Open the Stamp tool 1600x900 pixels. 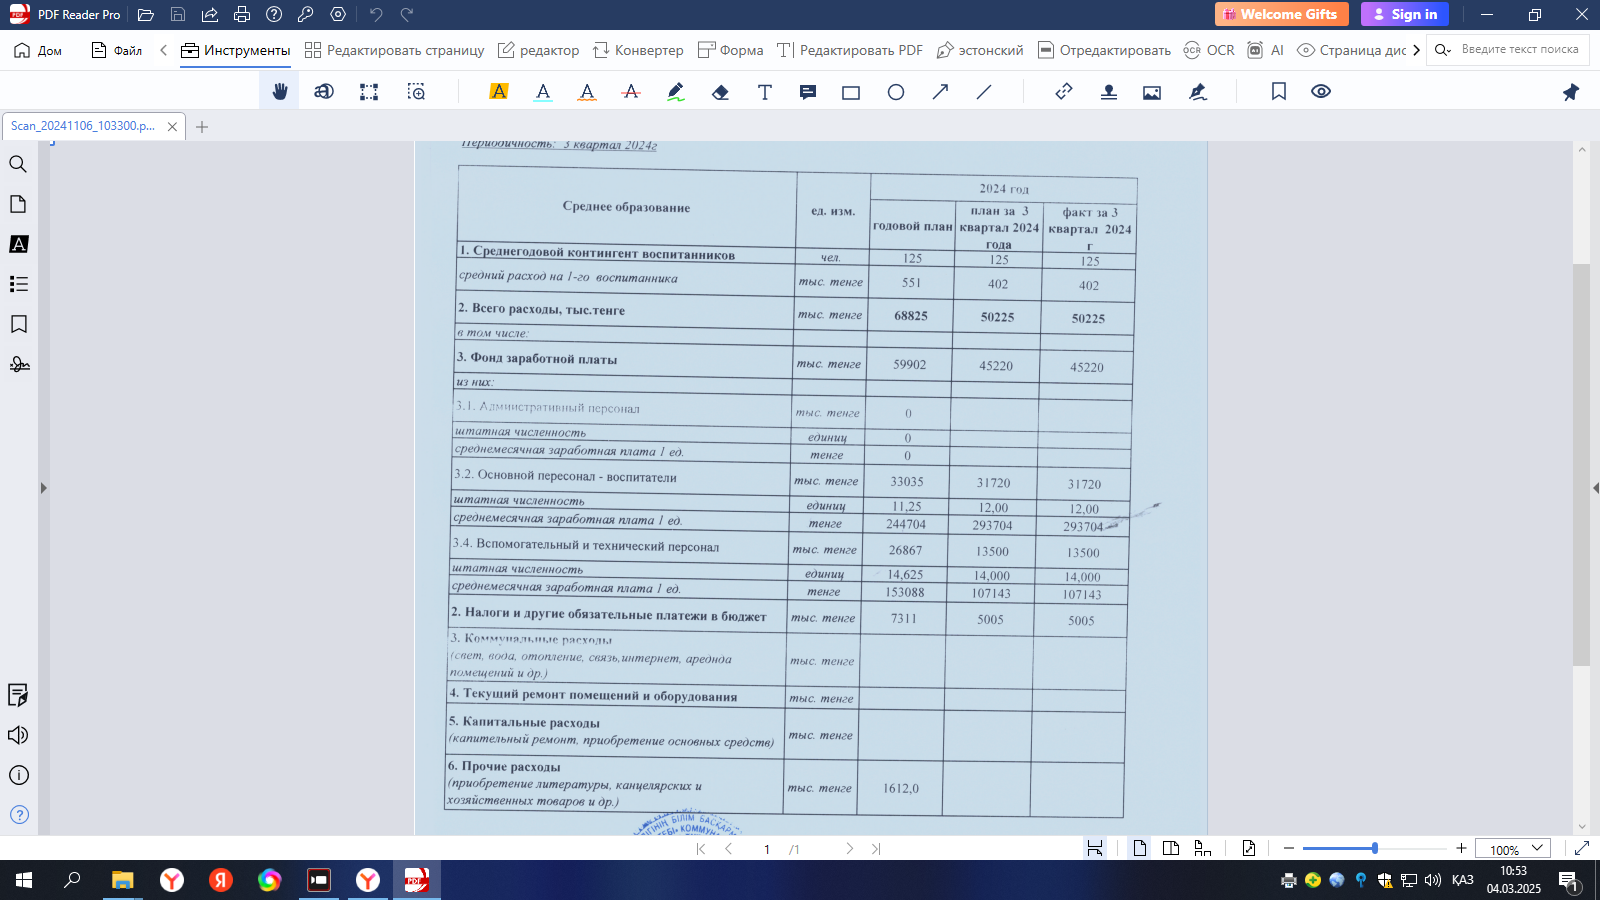(1108, 92)
